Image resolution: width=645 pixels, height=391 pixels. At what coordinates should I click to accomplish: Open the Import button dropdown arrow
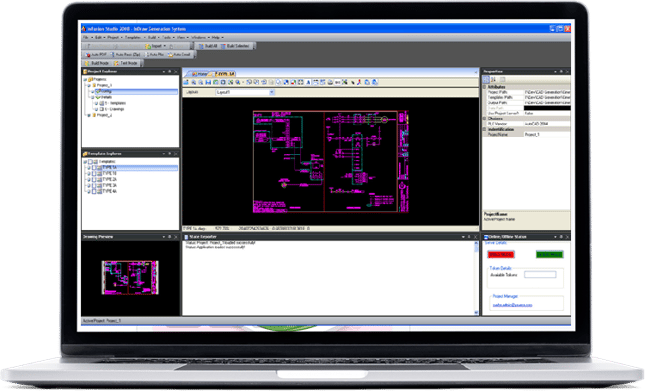click(x=165, y=46)
